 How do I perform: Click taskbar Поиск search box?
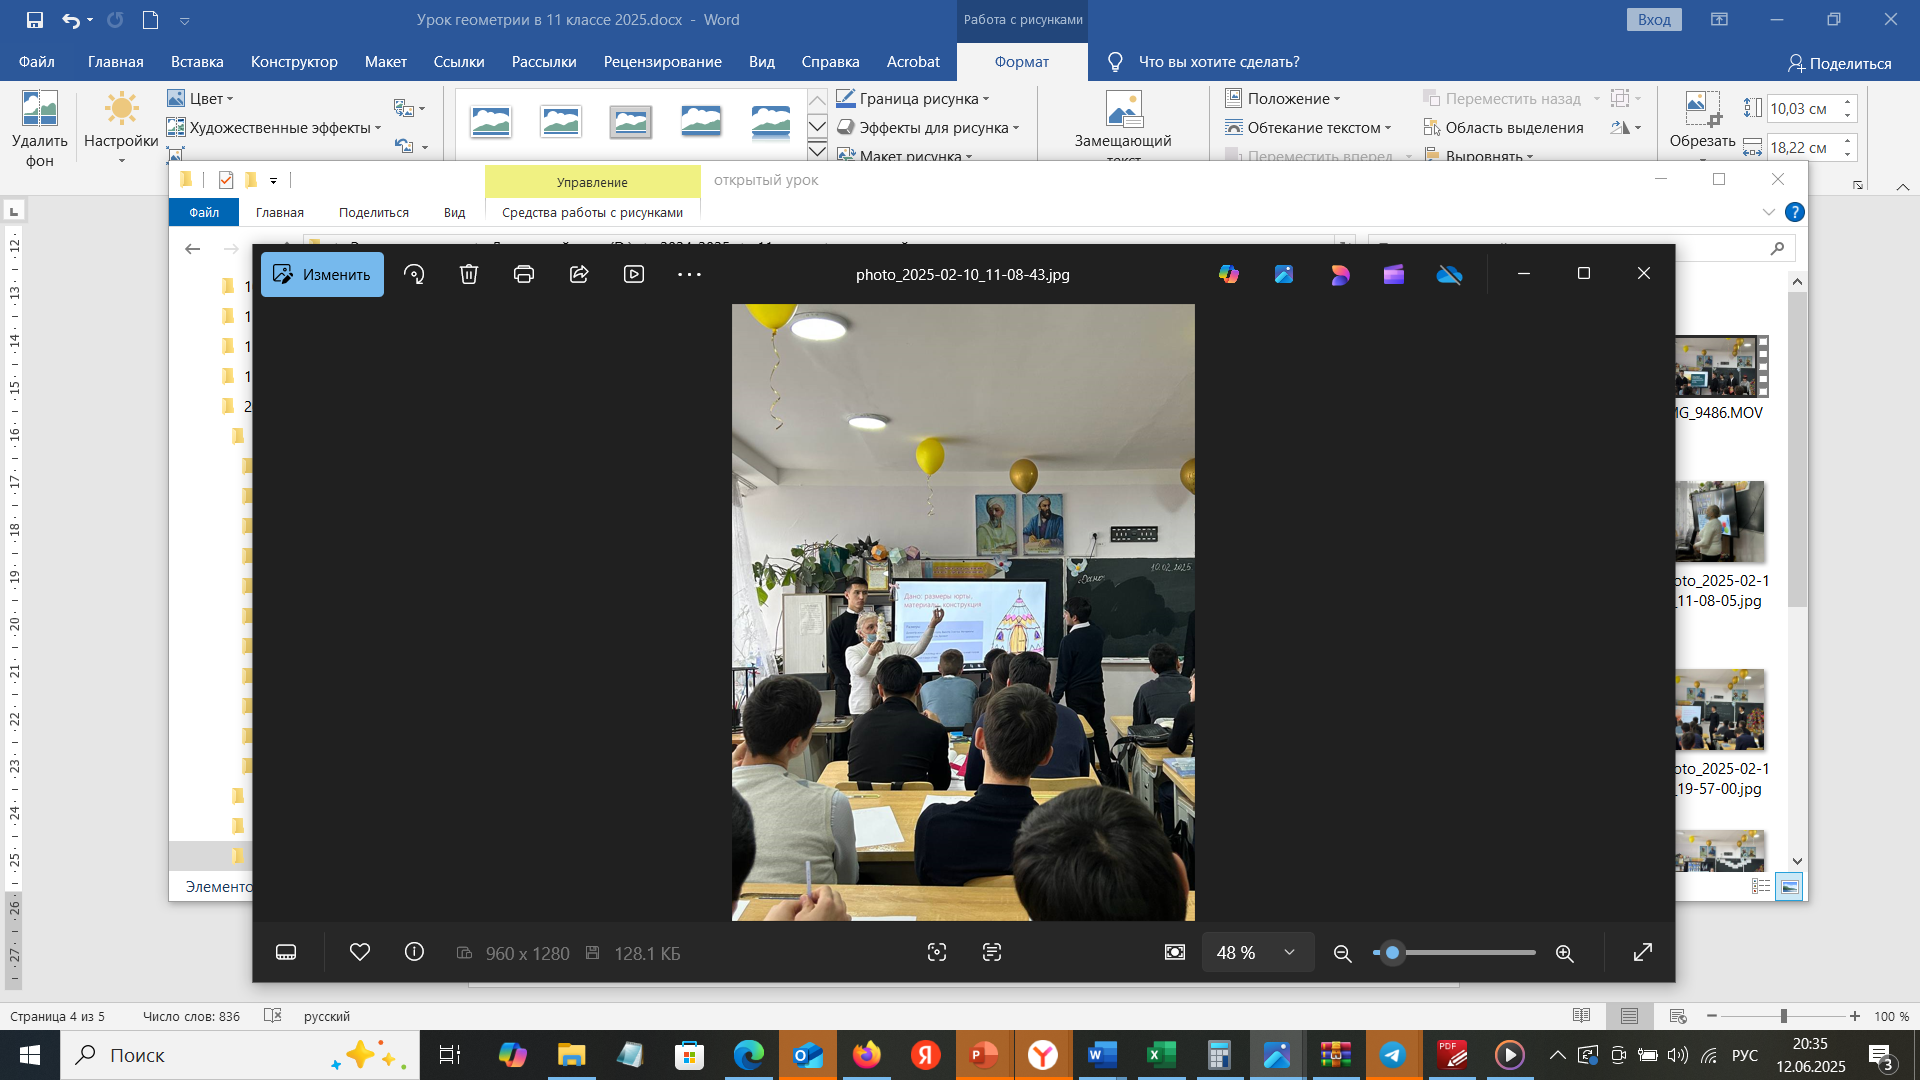tap(240, 1055)
